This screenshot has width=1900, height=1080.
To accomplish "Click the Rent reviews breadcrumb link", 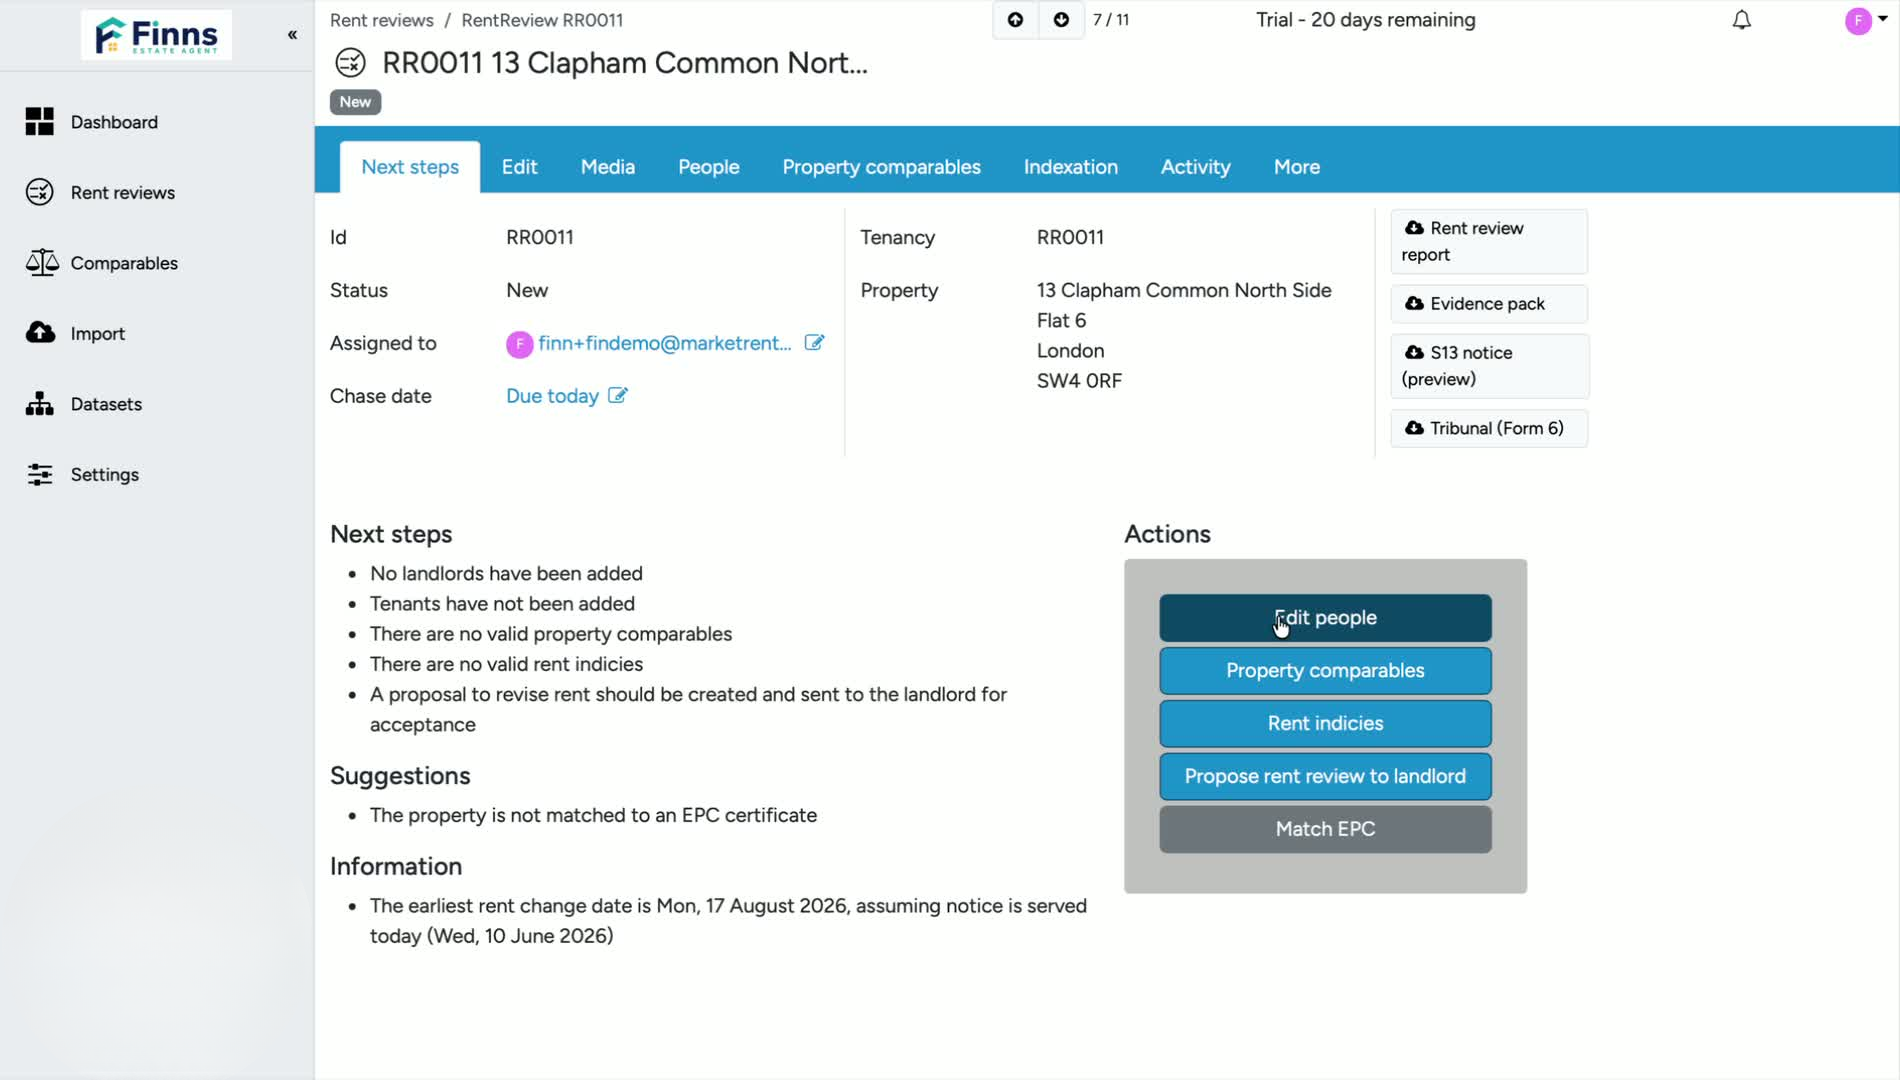I will (x=382, y=20).
